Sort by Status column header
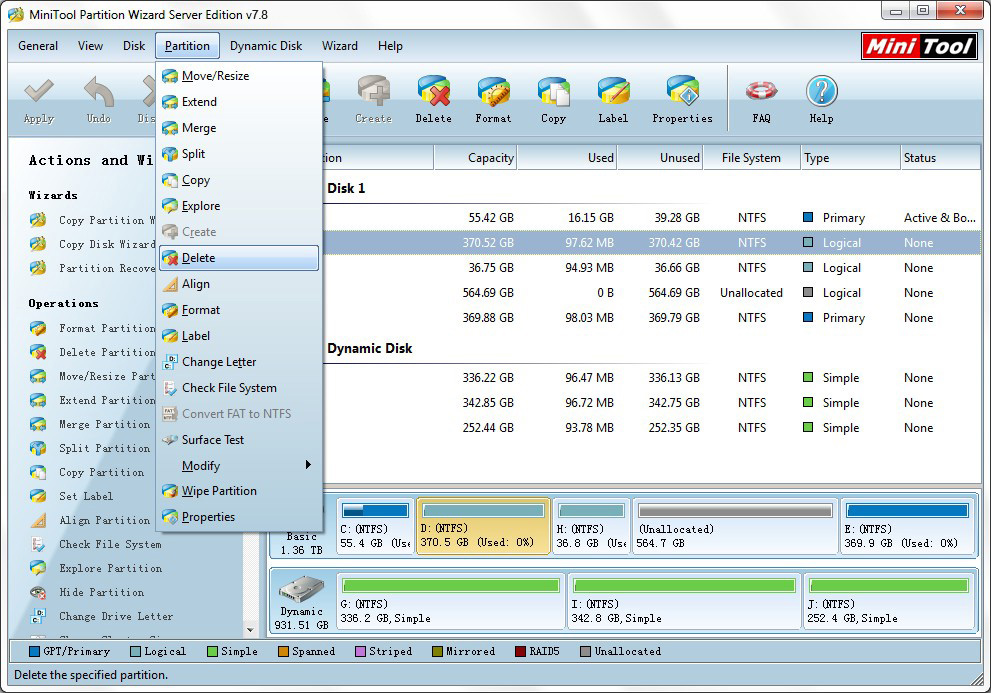Screen dimensions: 991x693 tap(940, 158)
